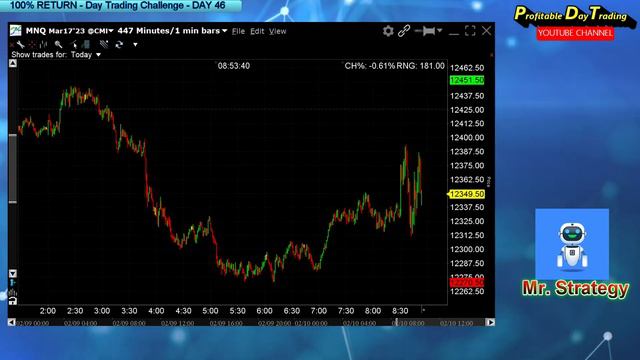Click vertical scroll up arrow at chart left

pos(13,63)
